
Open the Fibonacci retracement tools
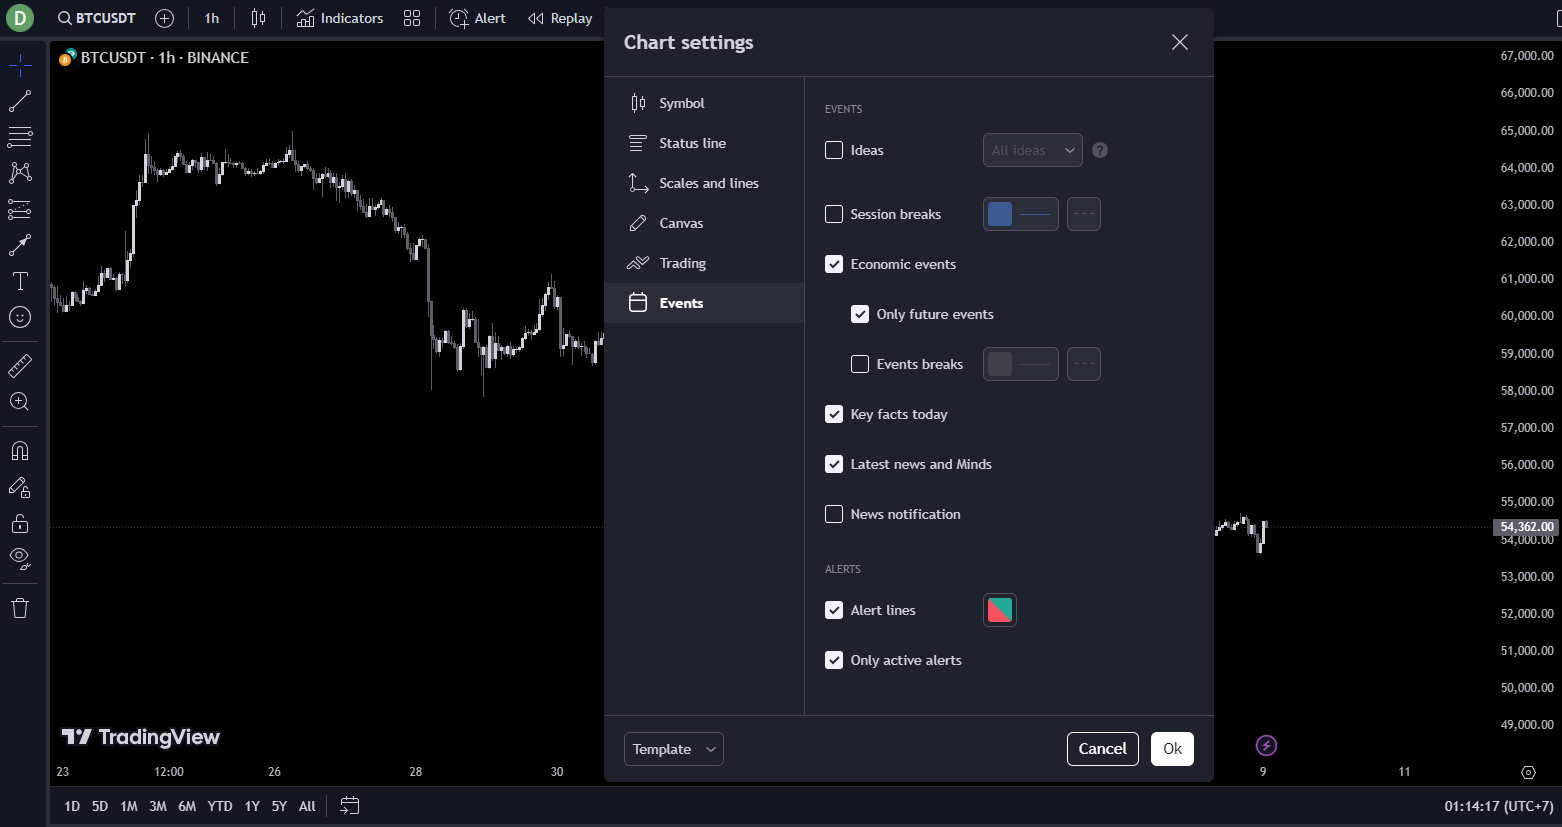pos(20,136)
